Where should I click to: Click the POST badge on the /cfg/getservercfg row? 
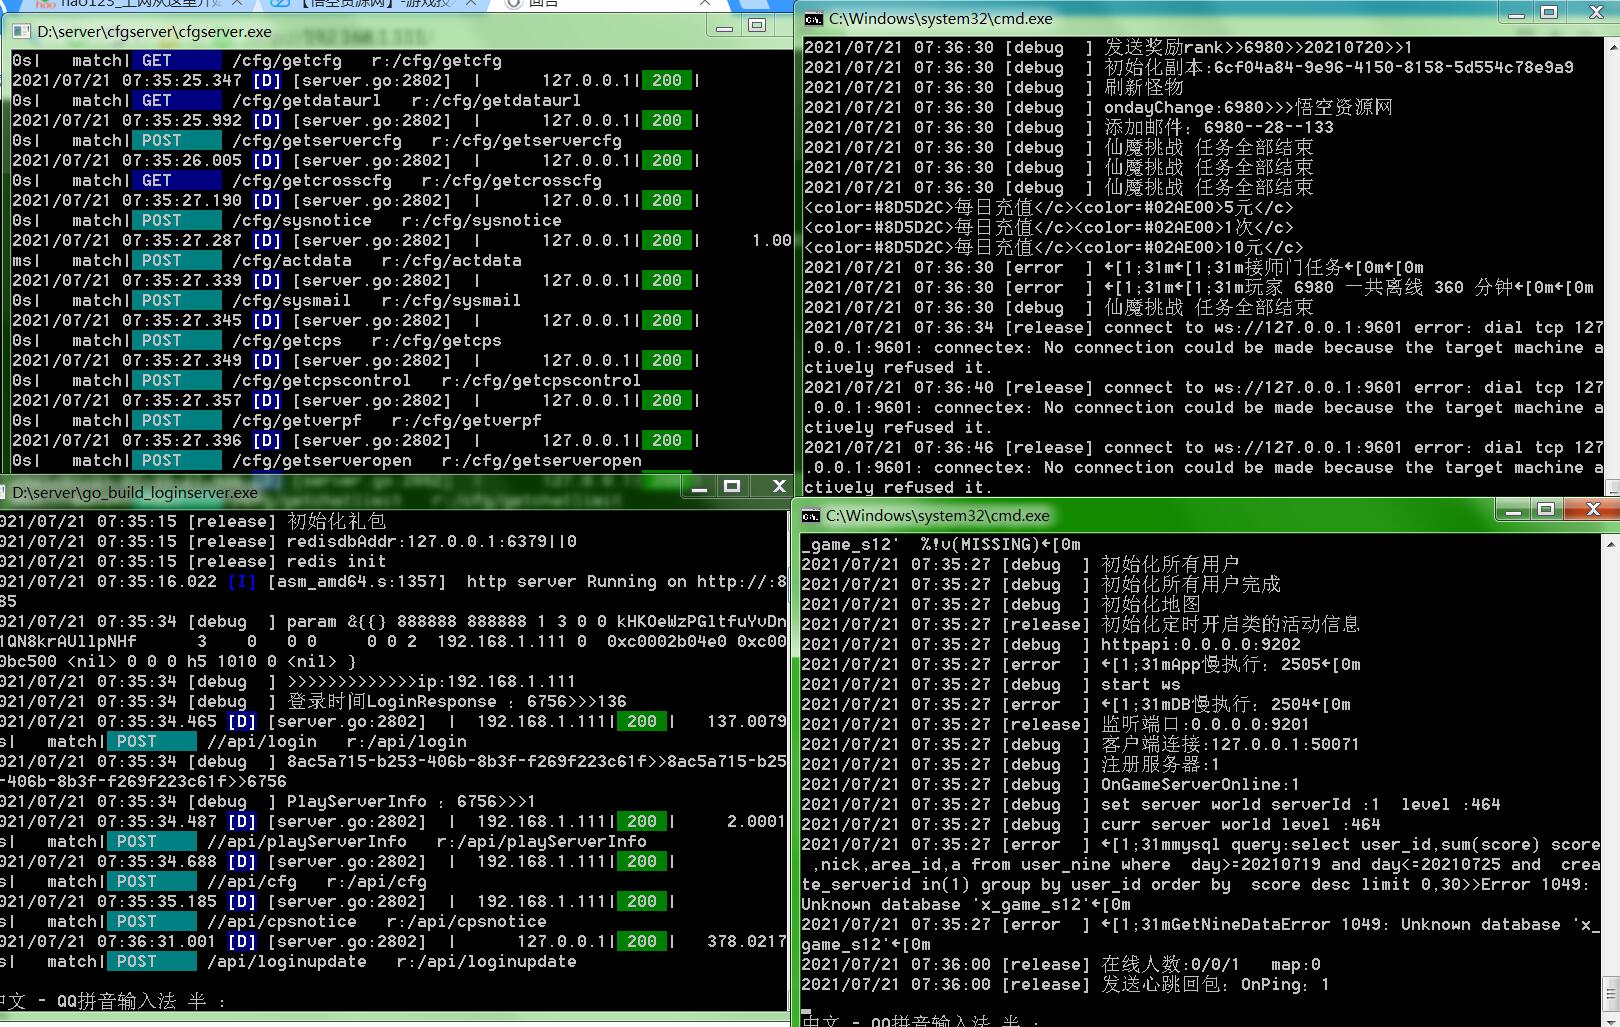pos(176,141)
